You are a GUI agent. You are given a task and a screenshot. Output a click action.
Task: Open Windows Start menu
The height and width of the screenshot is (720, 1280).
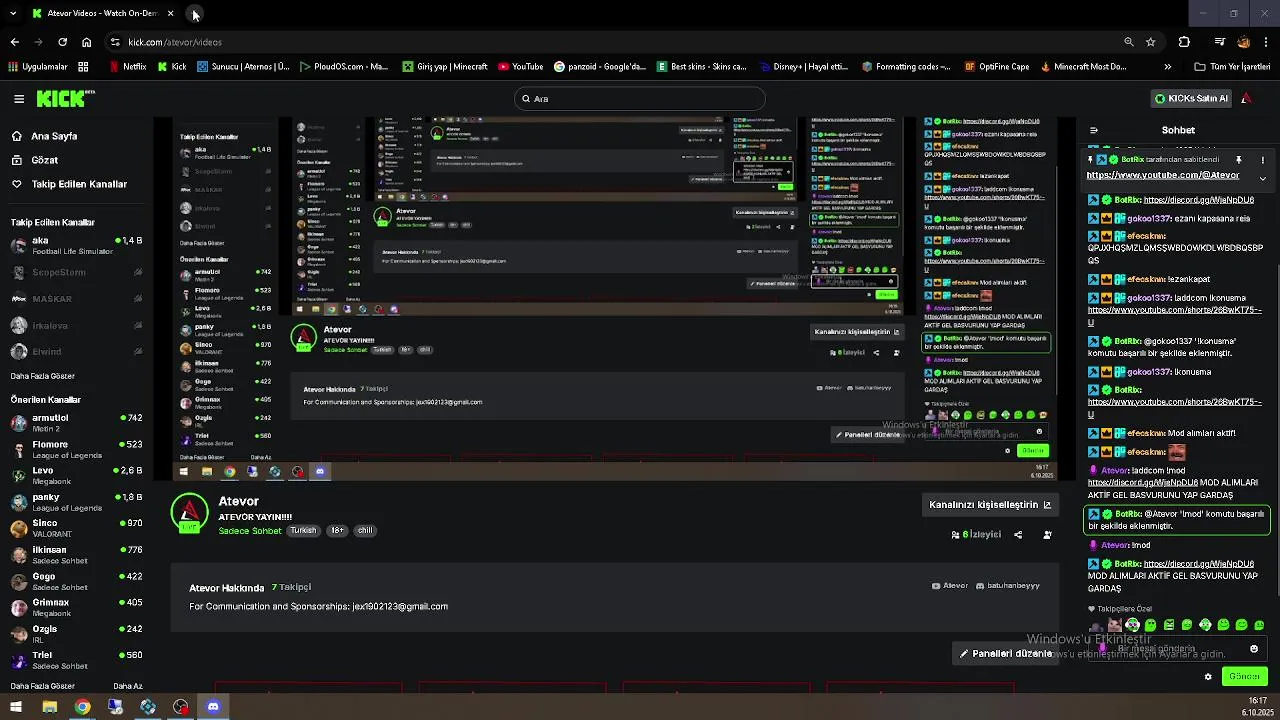coord(15,707)
